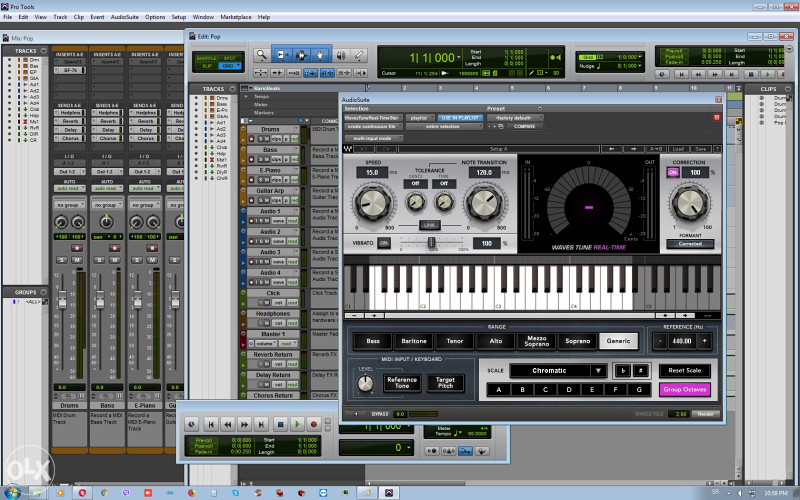Enable SHUFFLE edit mode
The height and width of the screenshot is (500, 800).
(207, 58)
